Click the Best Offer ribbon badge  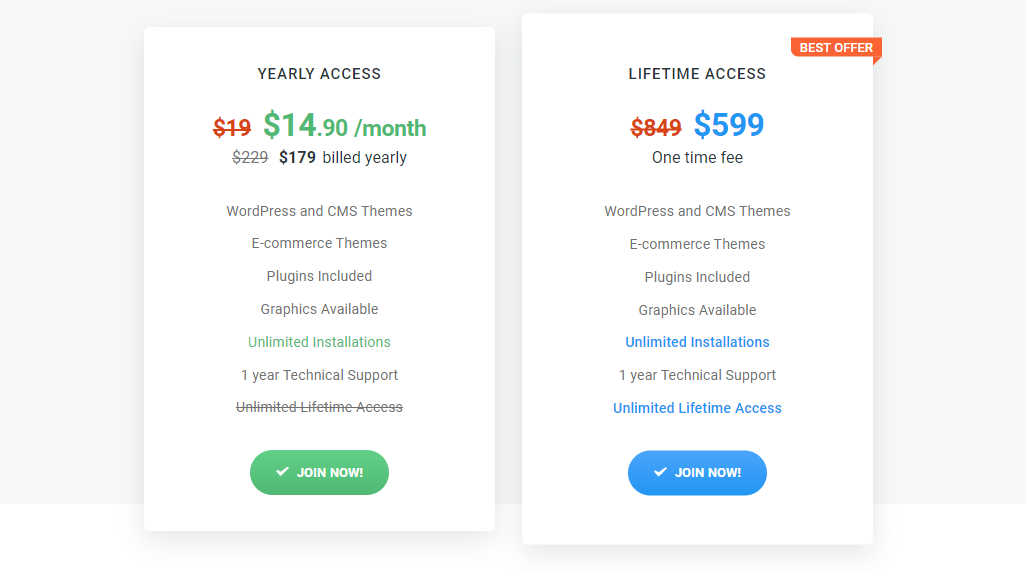[836, 48]
